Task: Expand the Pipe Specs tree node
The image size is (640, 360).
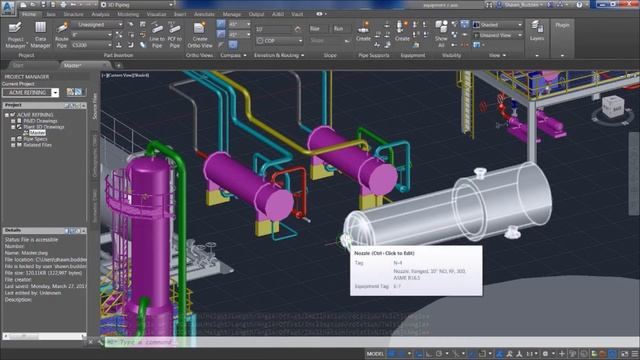Action: tap(13, 139)
